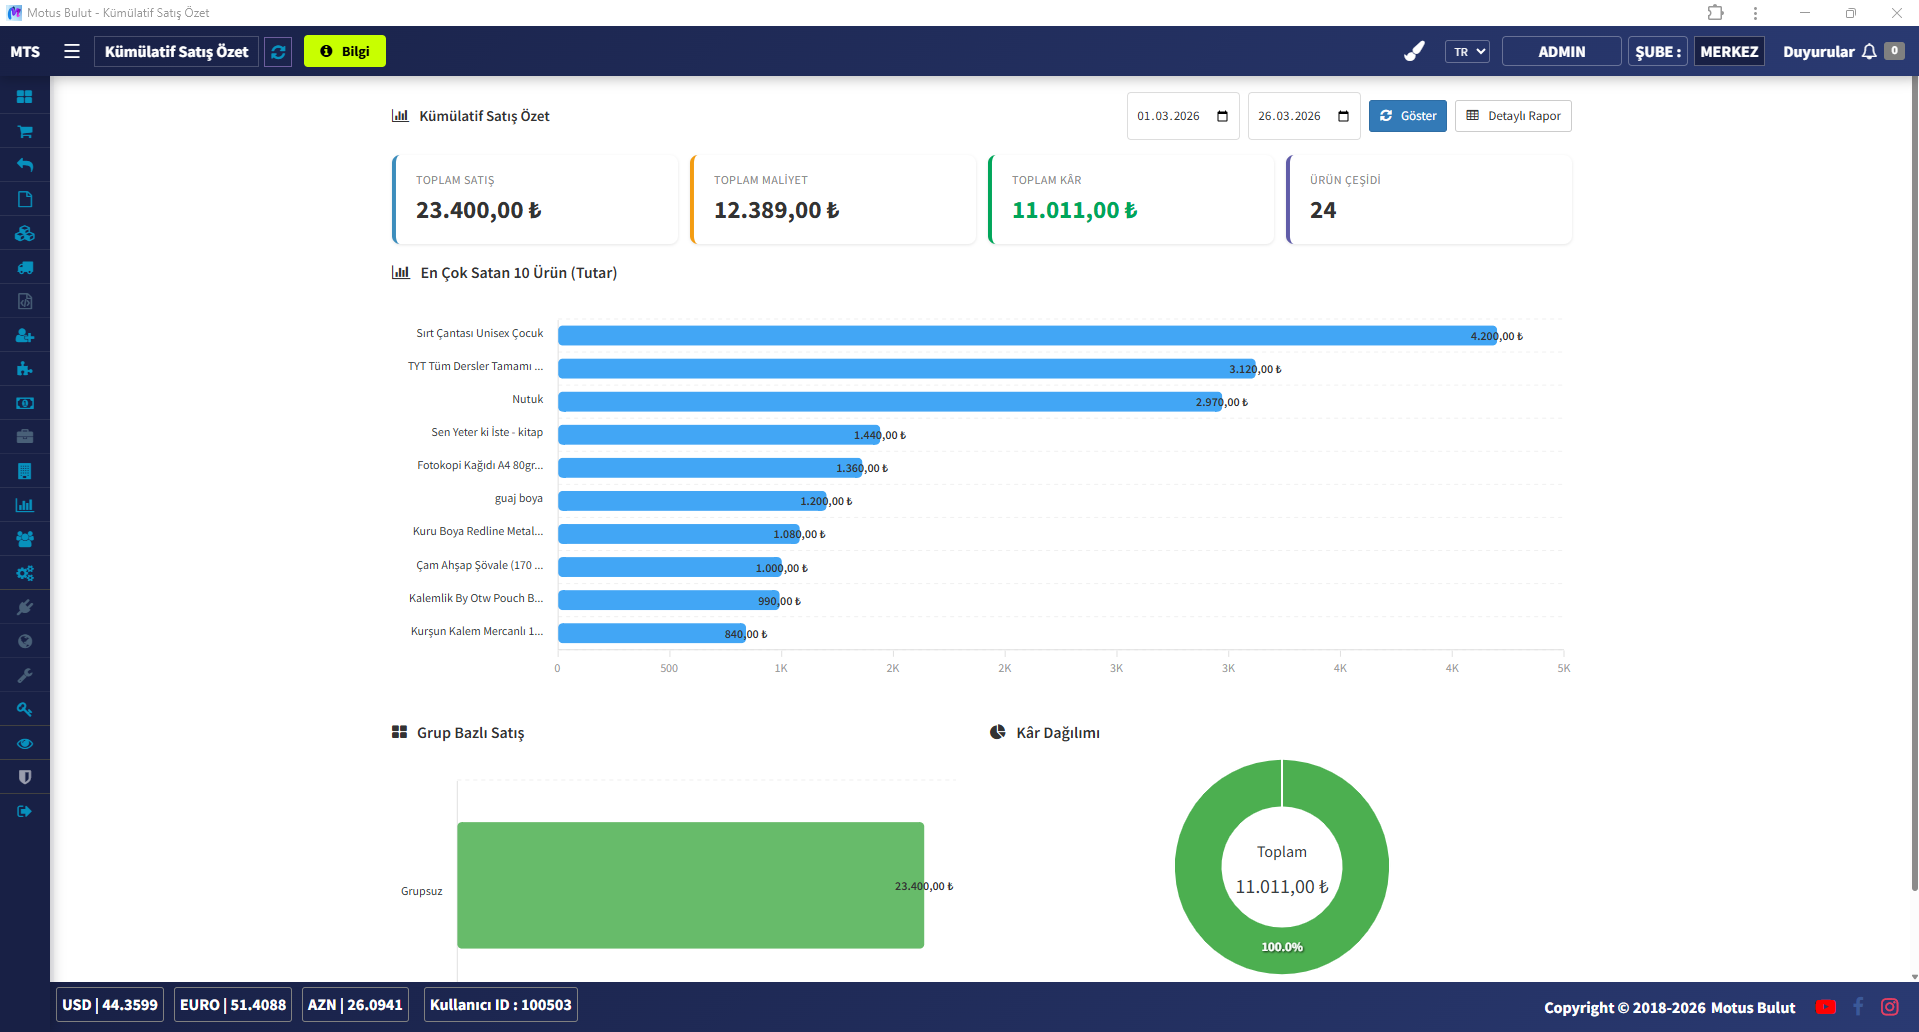Open the TR language dropdown
Screen dimensions: 1919x1032
tap(1467, 51)
